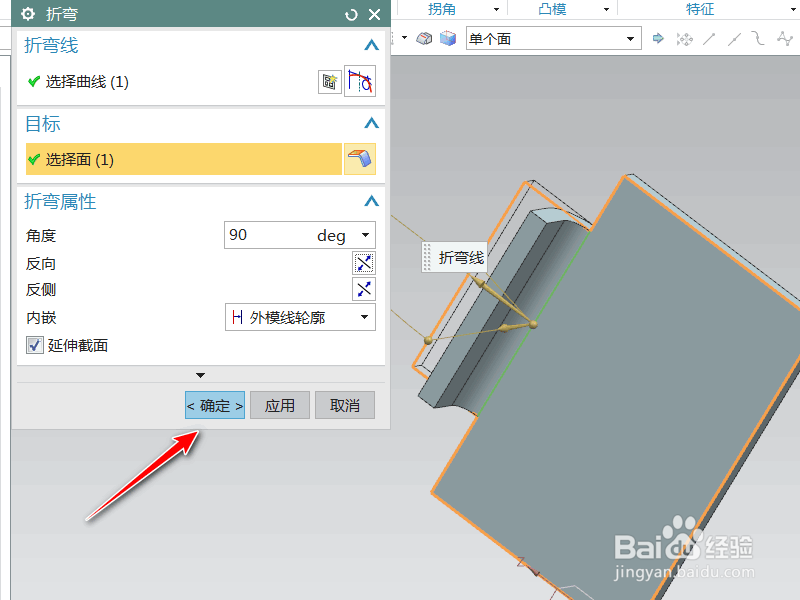Click the 折弯线 label in the viewport

[461, 258]
